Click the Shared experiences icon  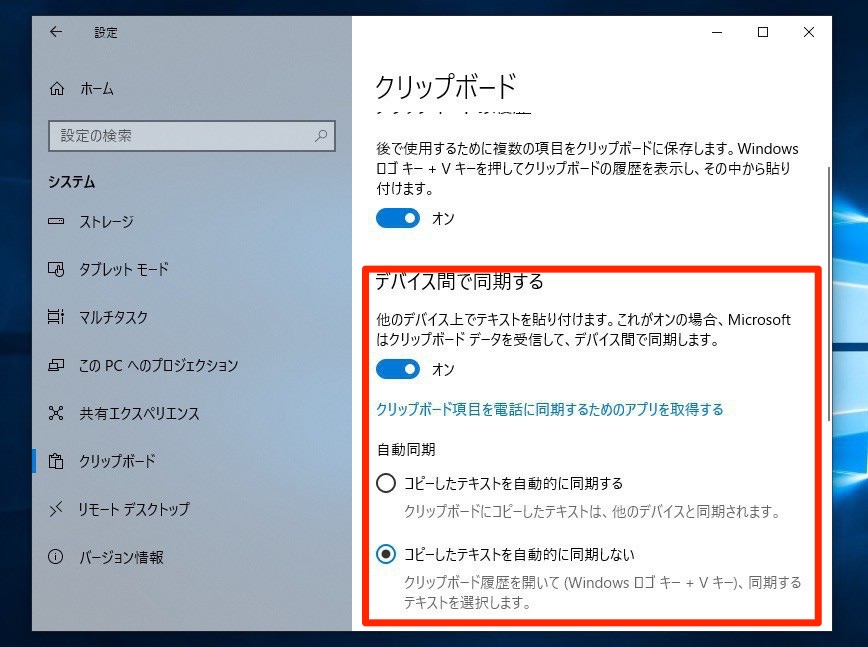coord(56,413)
